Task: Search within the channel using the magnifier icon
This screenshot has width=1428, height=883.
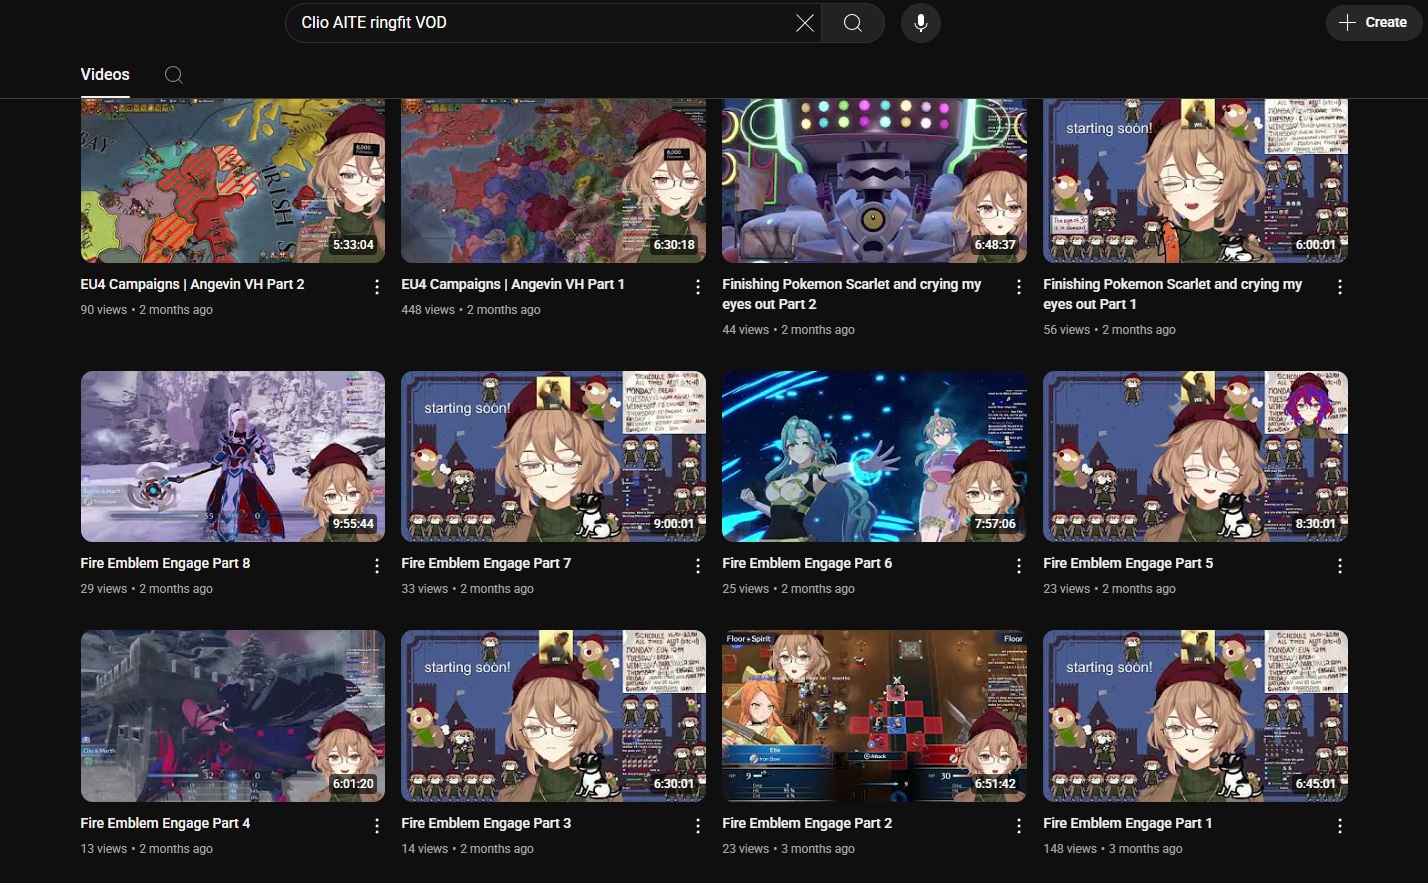Action: [173, 75]
